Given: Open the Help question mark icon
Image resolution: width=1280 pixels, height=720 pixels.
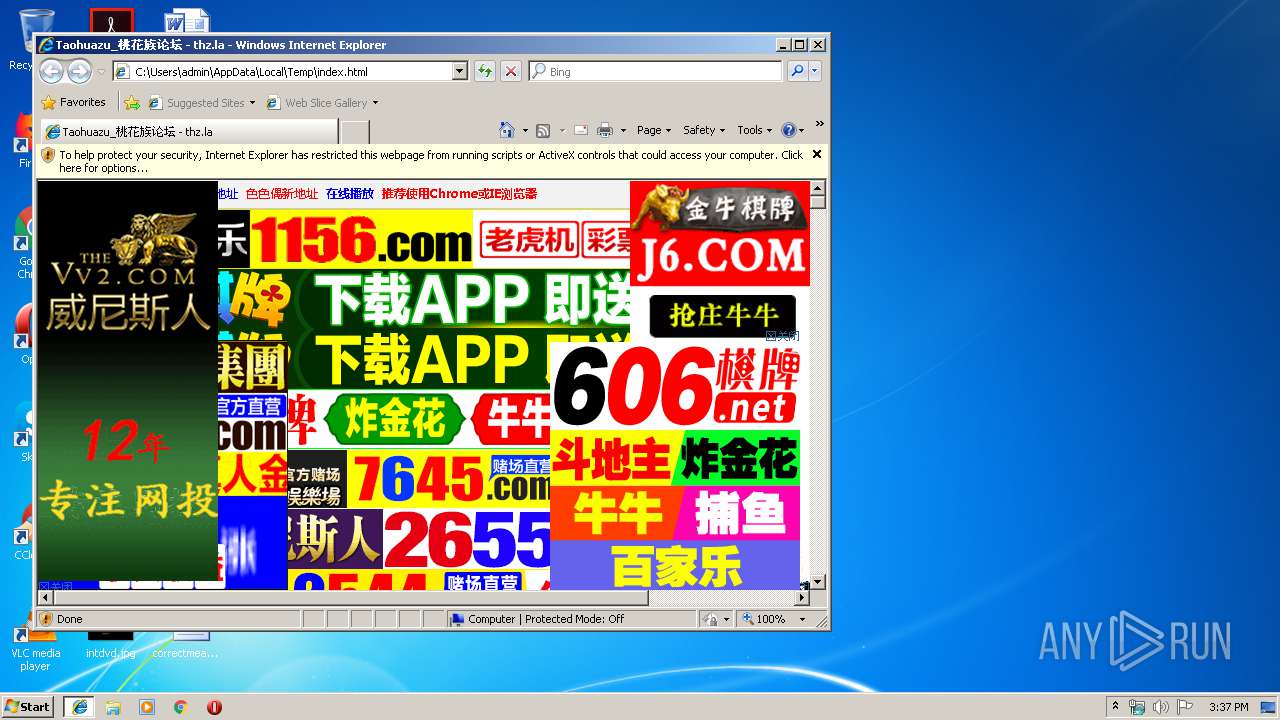Looking at the screenshot, I should 788,130.
